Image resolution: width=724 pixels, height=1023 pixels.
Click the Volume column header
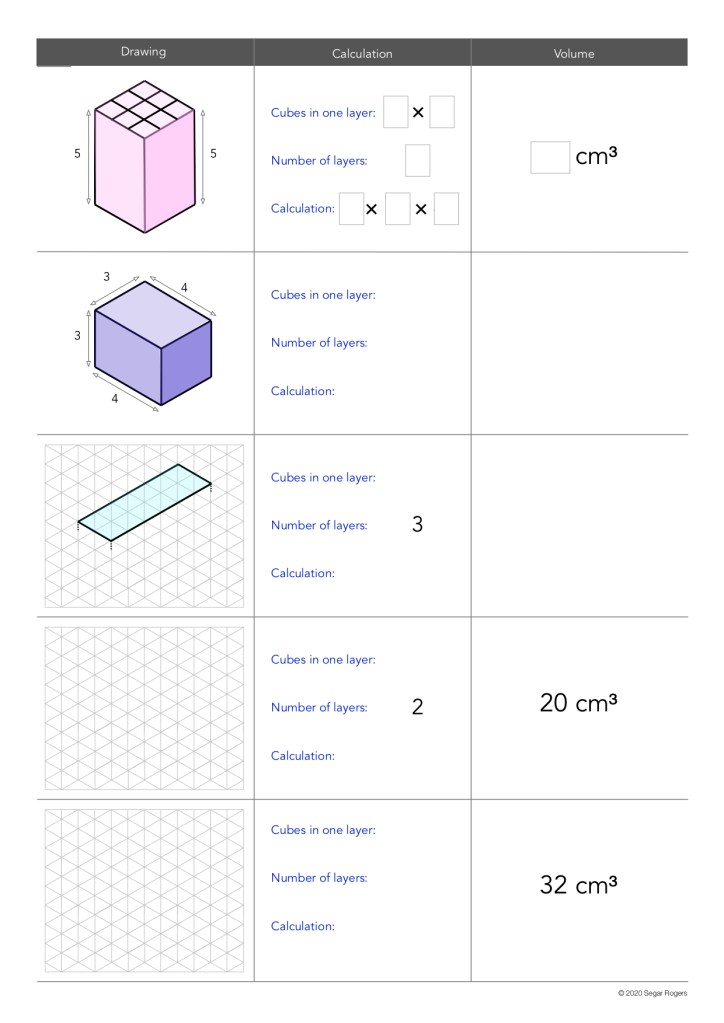(x=579, y=52)
